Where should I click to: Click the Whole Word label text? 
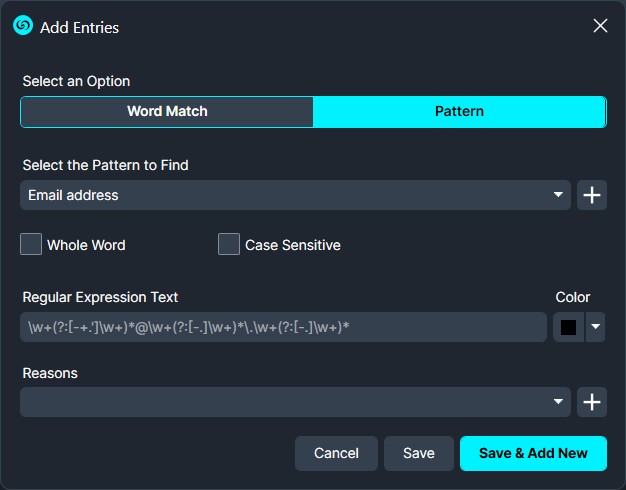[x=86, y=245]
